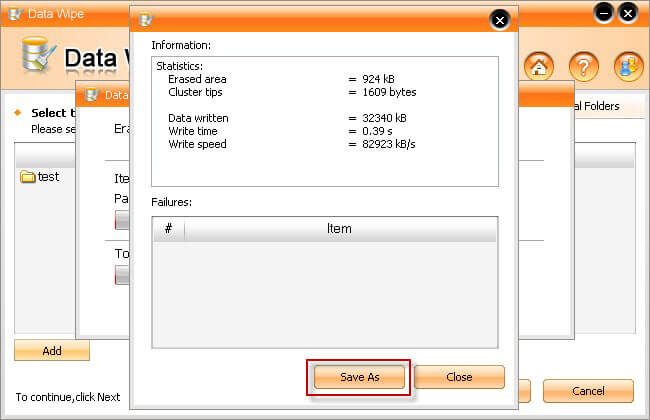
Task: Close the Information dialog with X
Action: [500, 20]
